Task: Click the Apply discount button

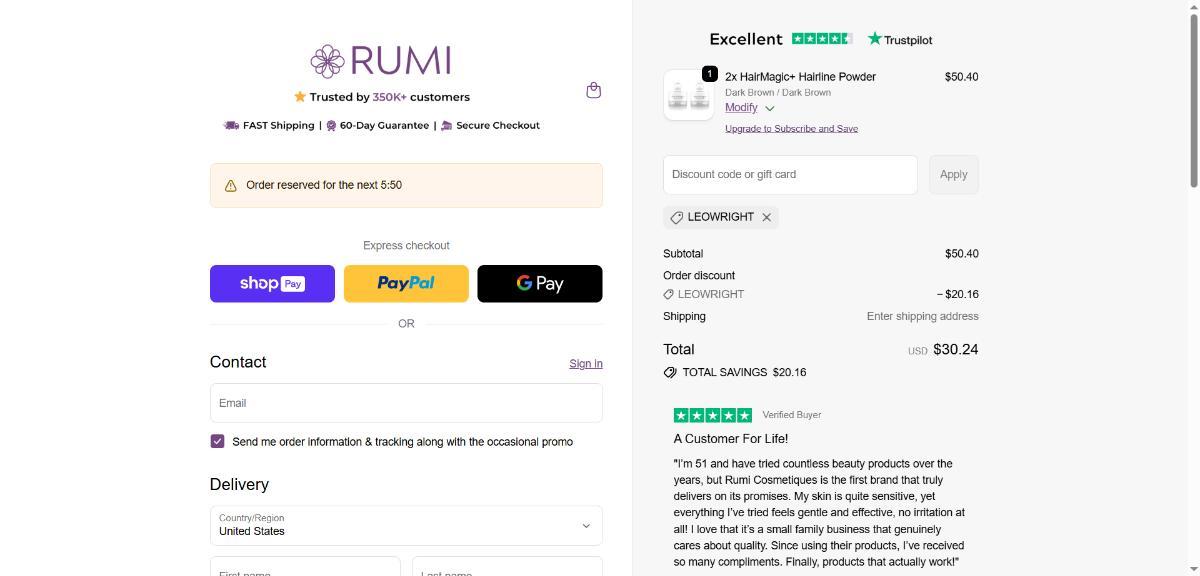Action: pos(953,174)
